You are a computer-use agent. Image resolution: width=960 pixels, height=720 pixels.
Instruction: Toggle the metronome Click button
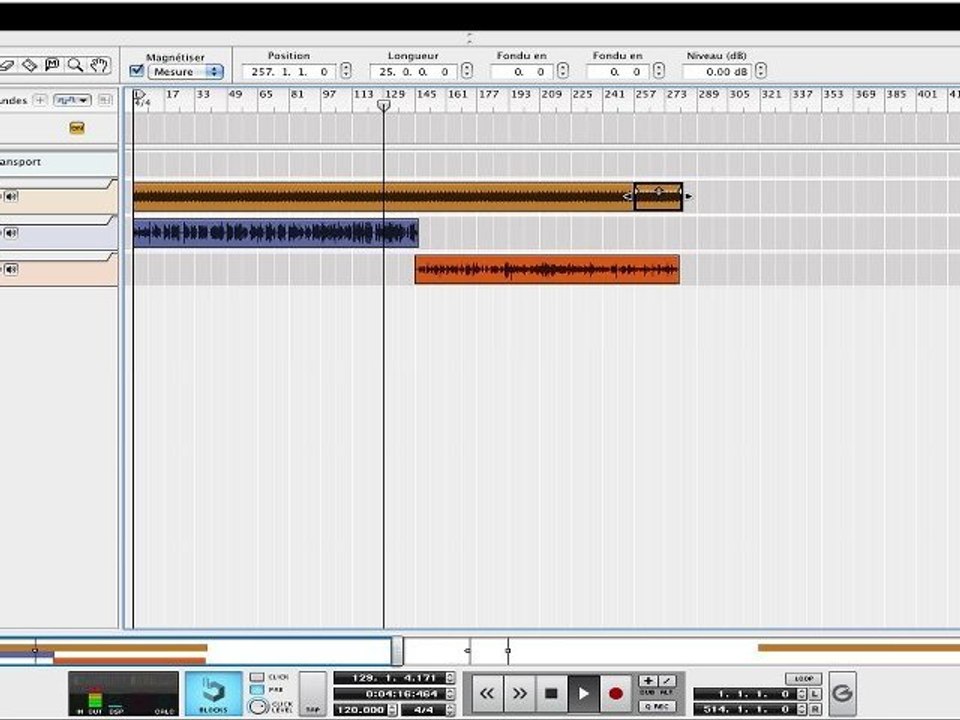click(257, 677)
